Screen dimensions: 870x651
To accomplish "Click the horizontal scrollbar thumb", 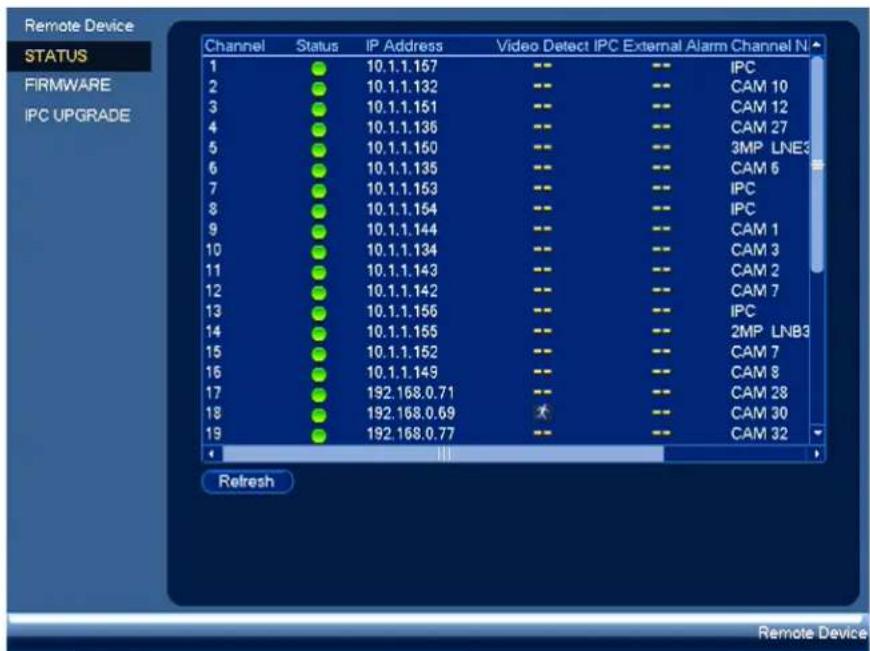I will click(443, 454).
